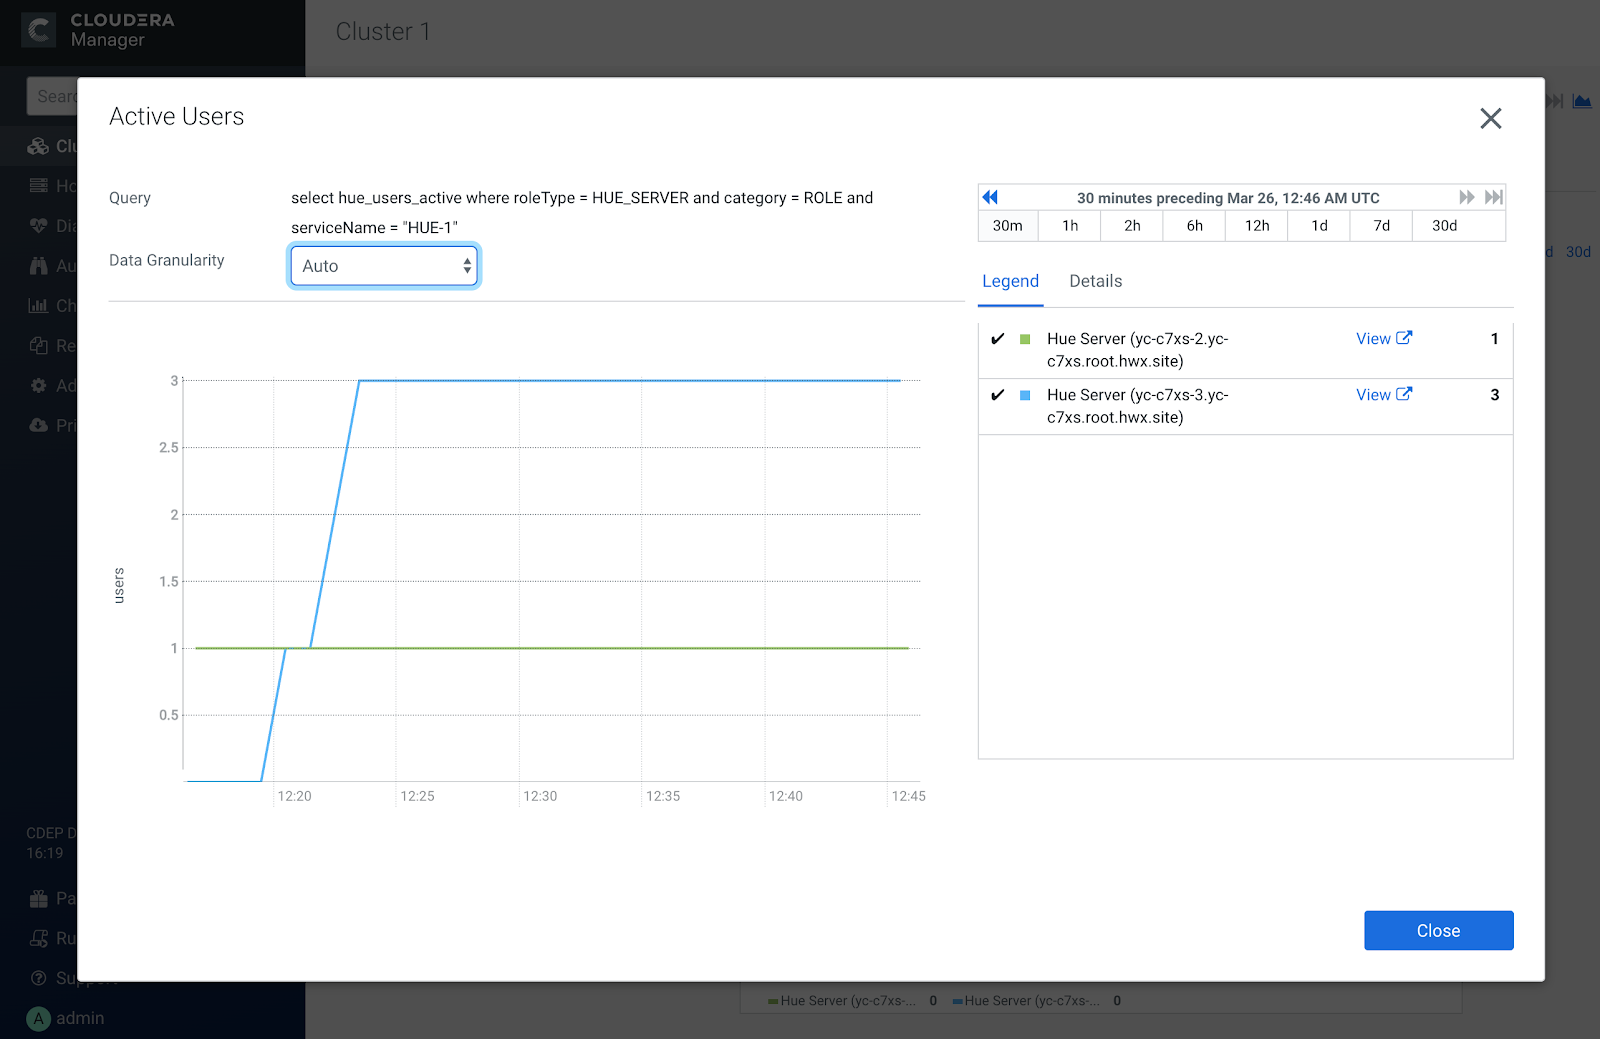
Task: Select the 2h time range
Action: (1132, 226)
